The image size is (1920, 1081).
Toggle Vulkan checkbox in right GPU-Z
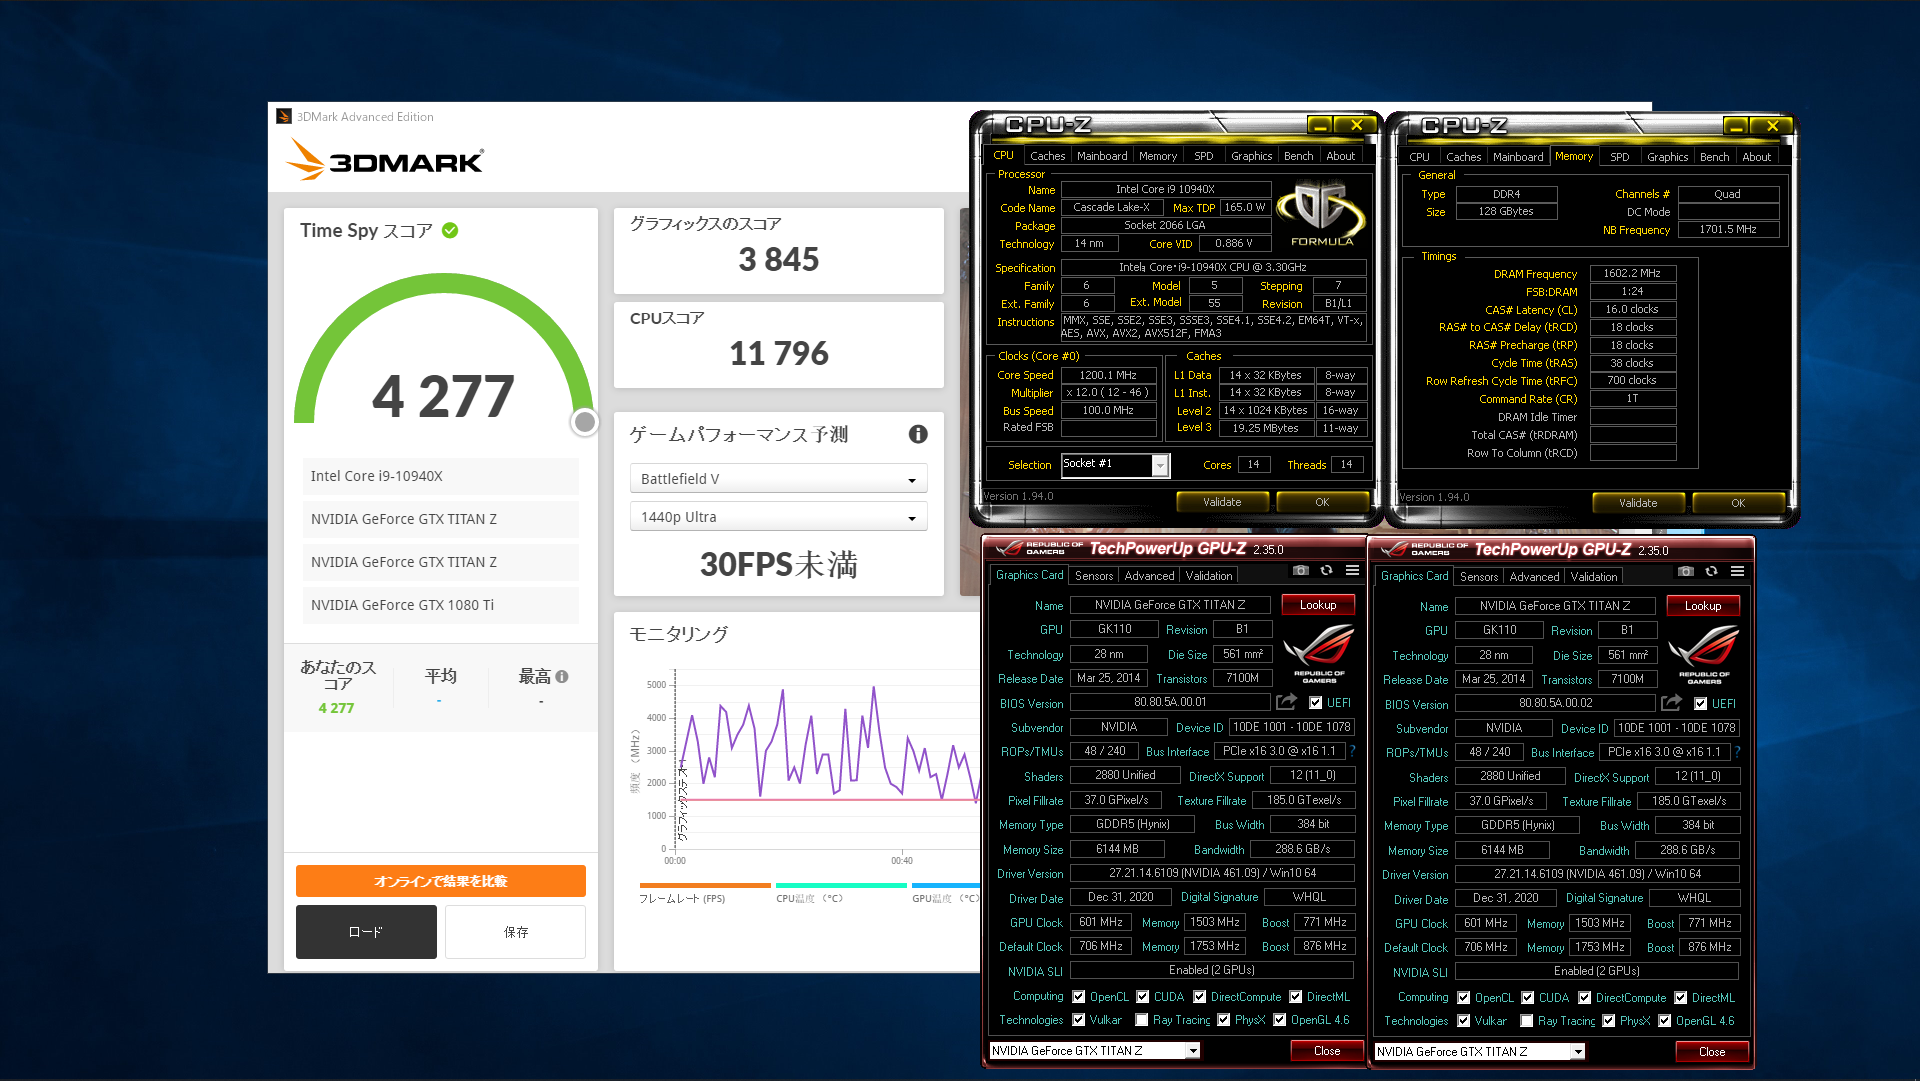(1463, 1021)
